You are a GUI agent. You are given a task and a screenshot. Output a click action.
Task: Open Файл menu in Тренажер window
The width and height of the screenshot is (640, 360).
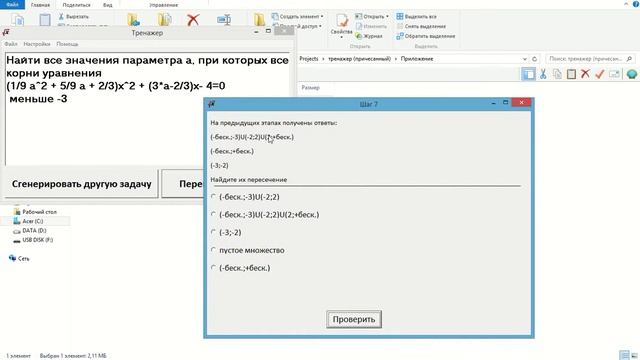11,44
